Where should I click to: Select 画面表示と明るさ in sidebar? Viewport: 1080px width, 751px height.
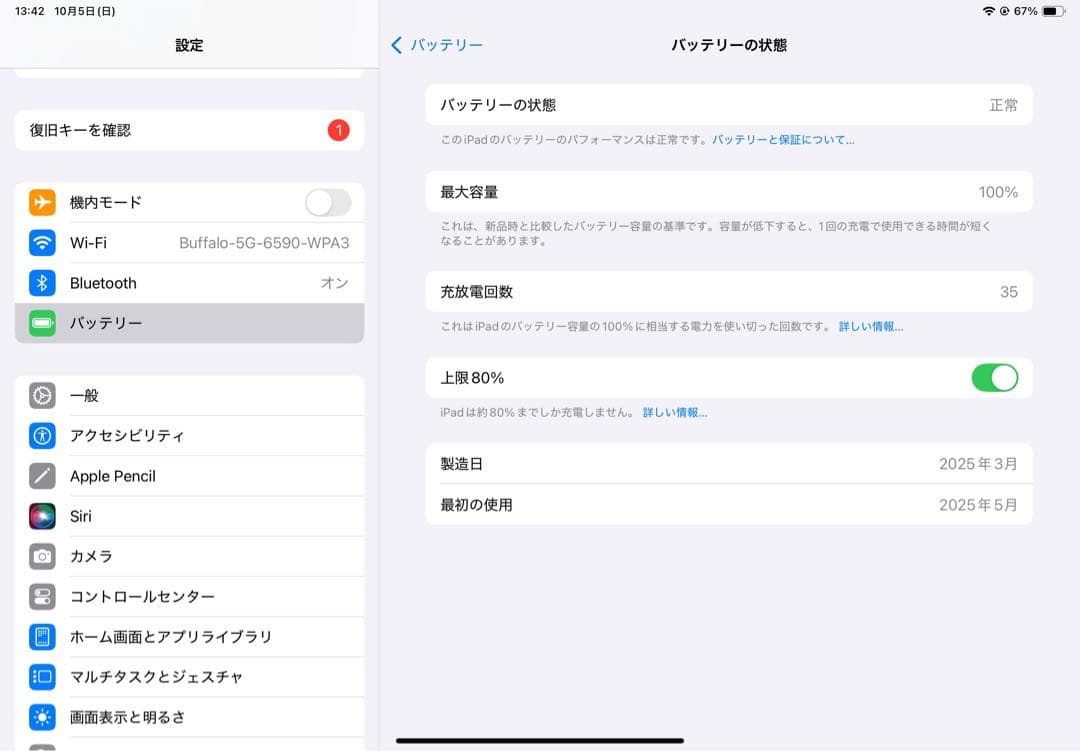point(190,717)
